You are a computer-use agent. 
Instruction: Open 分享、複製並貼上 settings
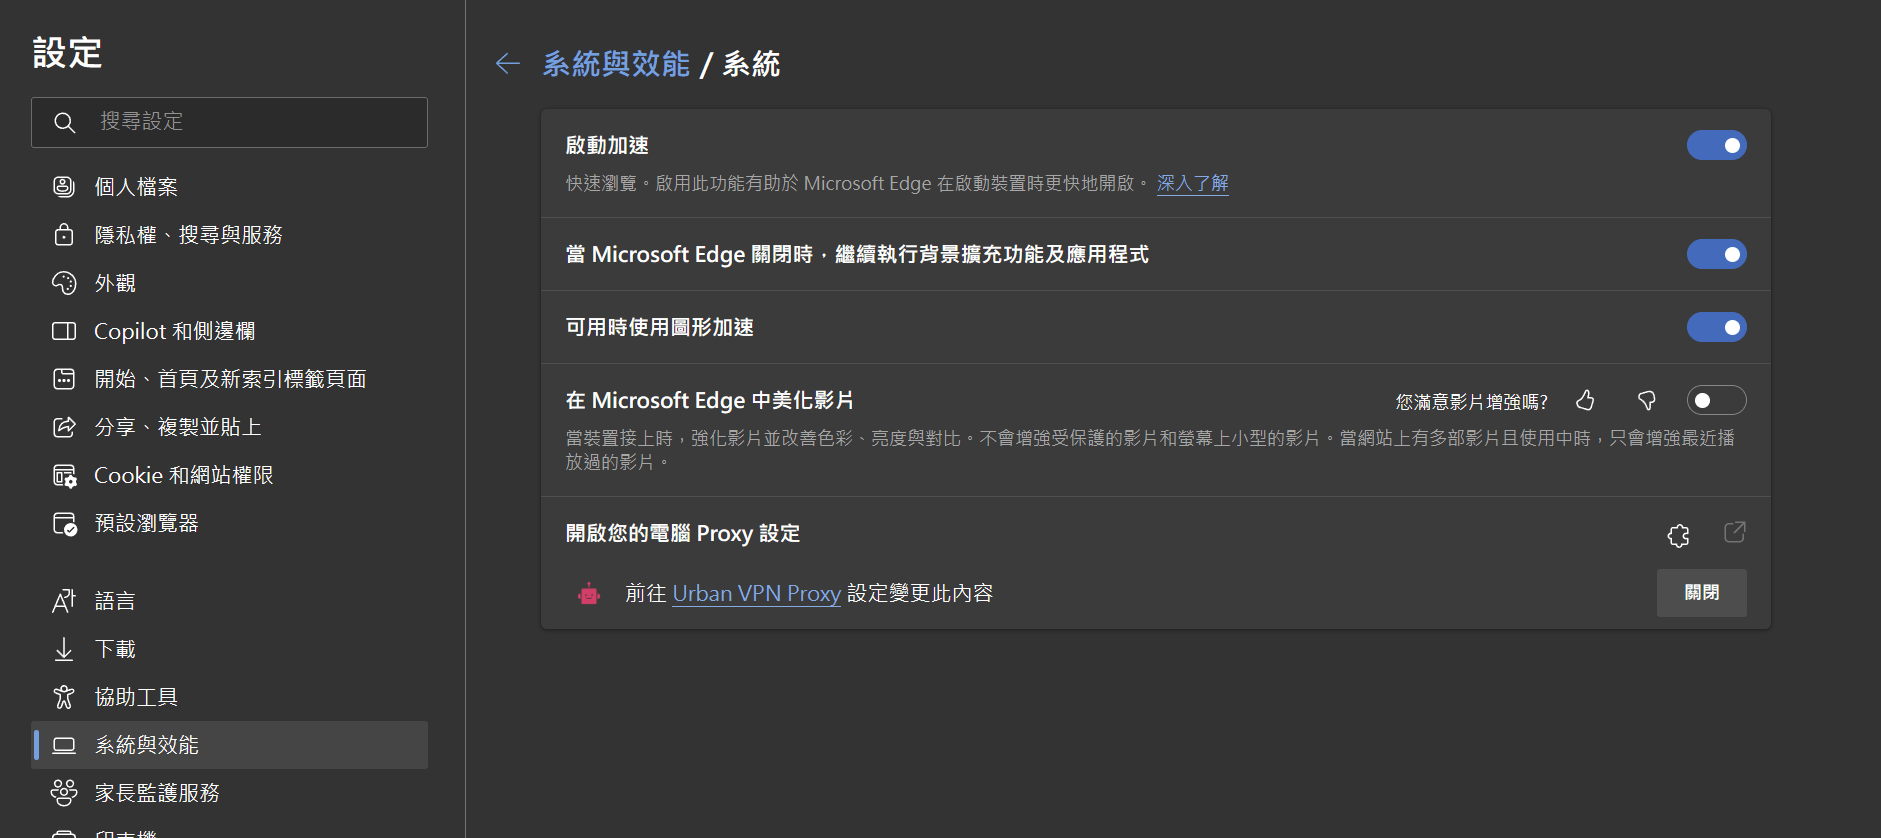[x=230, y=427]
